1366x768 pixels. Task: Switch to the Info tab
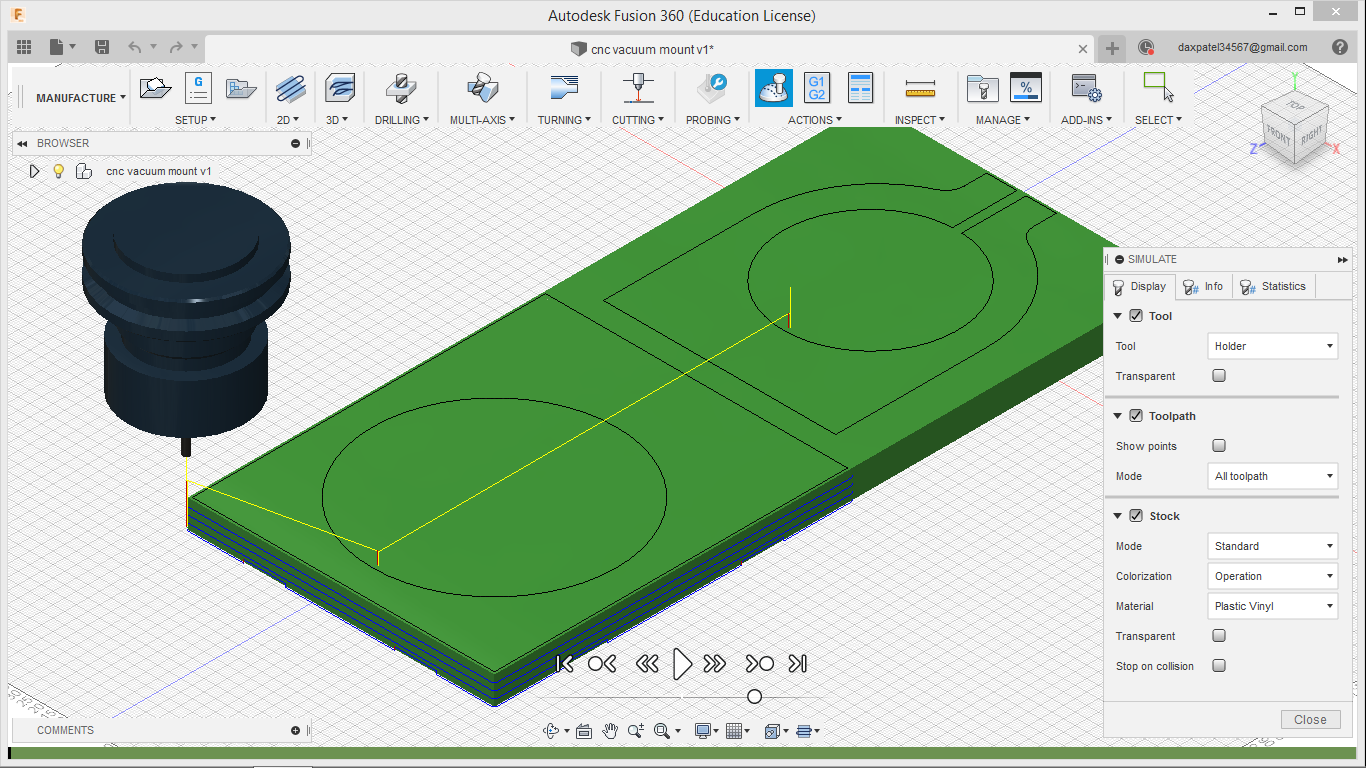(1203, 287)
